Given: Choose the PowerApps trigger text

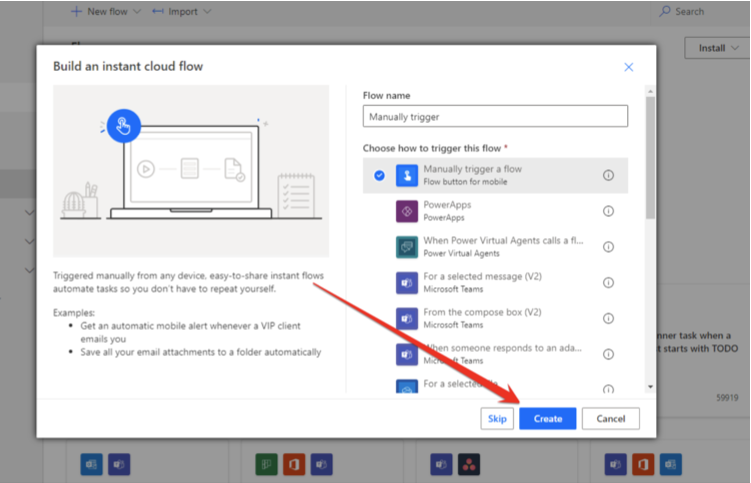Looking at the screenshot, I should coord(447,205).
